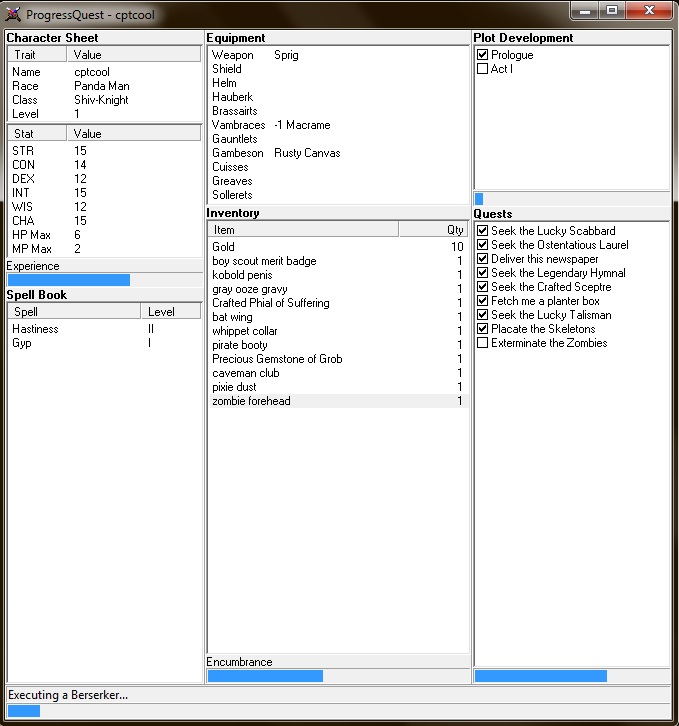
Task: Select the Shield equipment row
Action: [x=338, y=69]
